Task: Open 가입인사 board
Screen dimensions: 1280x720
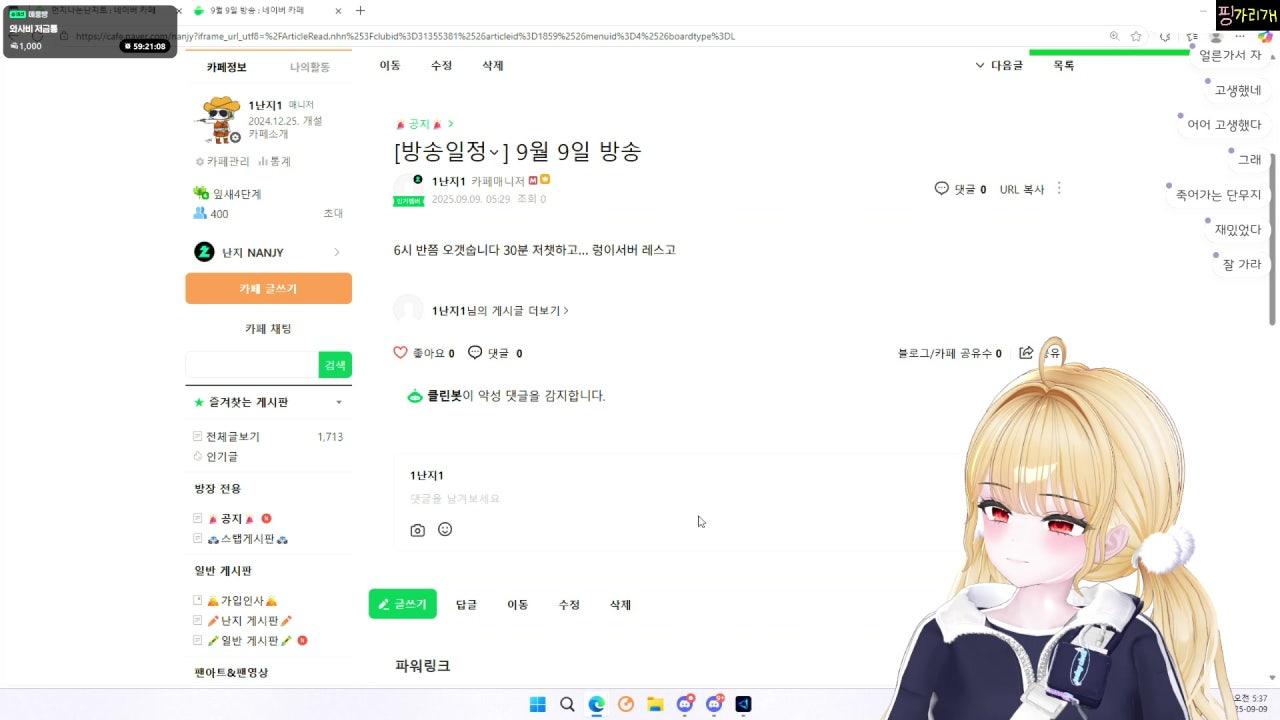Action: click(242, 601)
